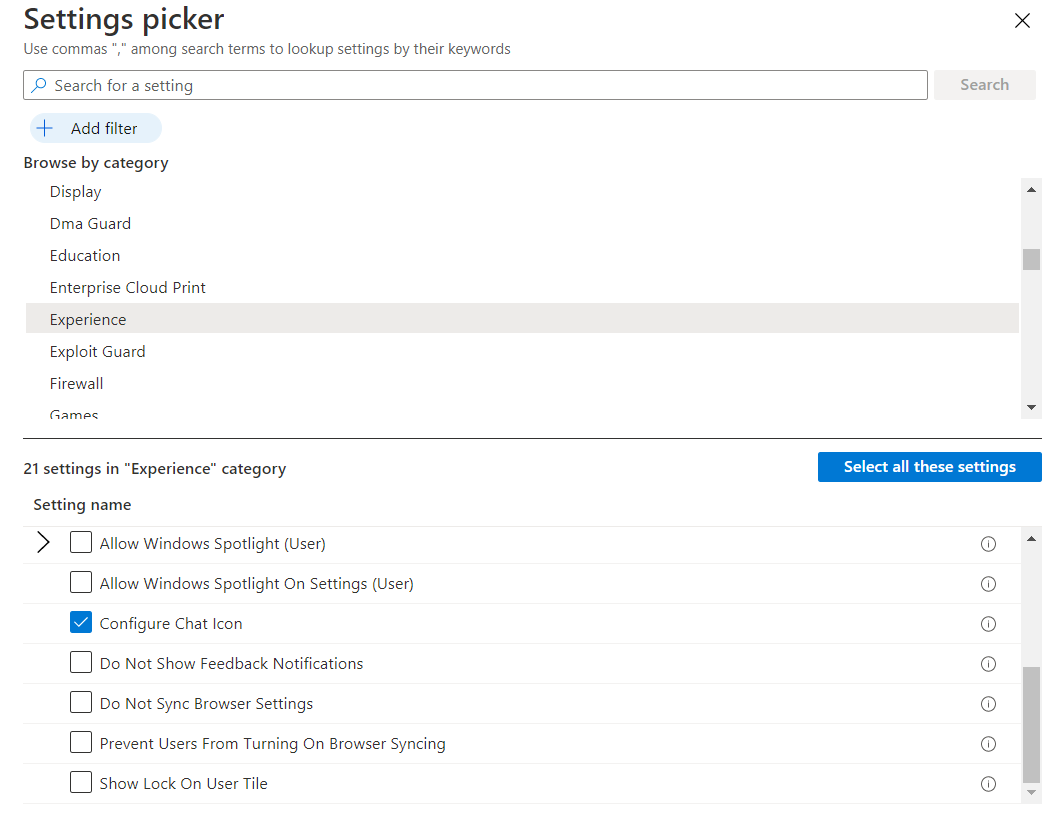This screenshot has height=813, width=1056.
Task: Select the Exploit Guard category
Action: (x=97, y=351)
